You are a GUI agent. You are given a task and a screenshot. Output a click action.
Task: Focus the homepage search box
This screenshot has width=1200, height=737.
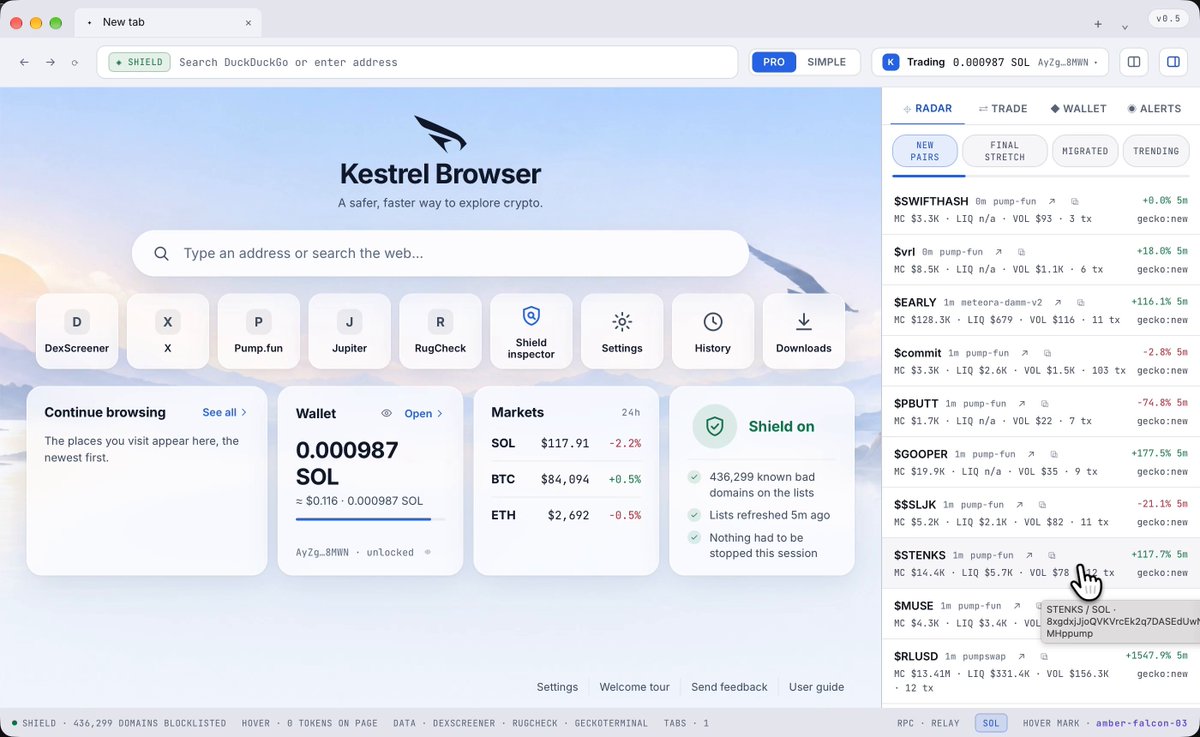pyautogui.click(x=440, y=254)
